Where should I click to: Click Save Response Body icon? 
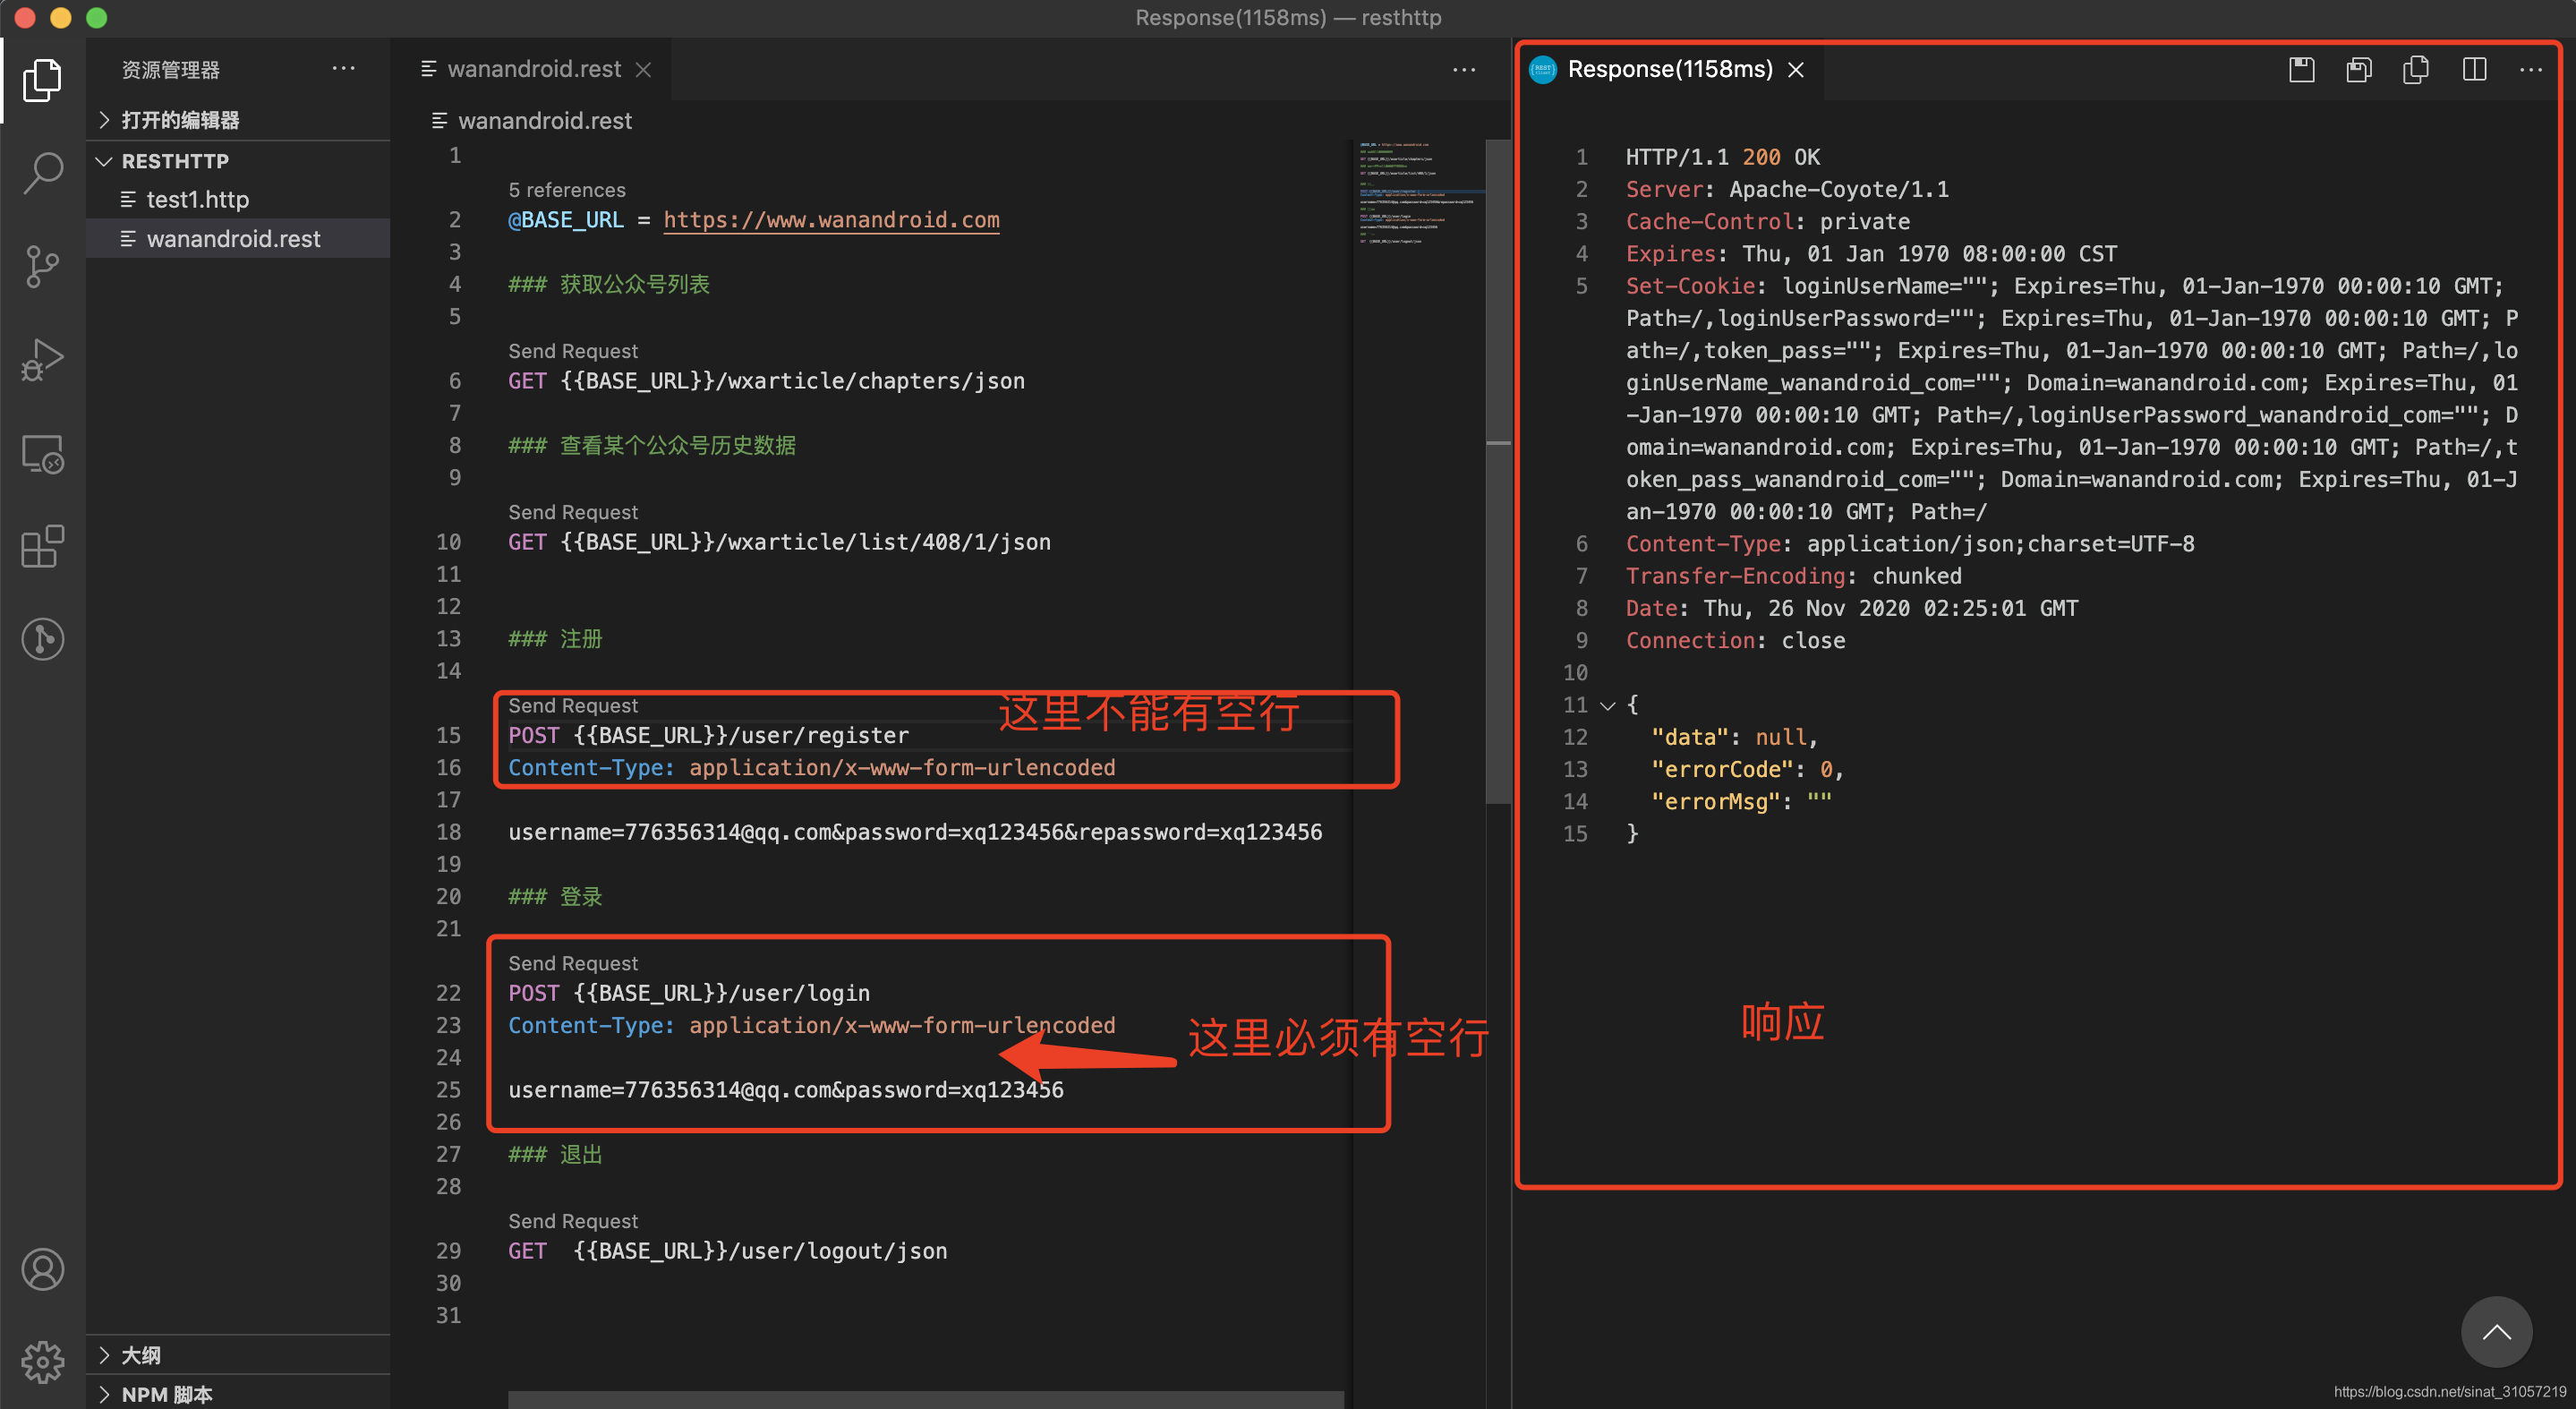point(2358,69)
